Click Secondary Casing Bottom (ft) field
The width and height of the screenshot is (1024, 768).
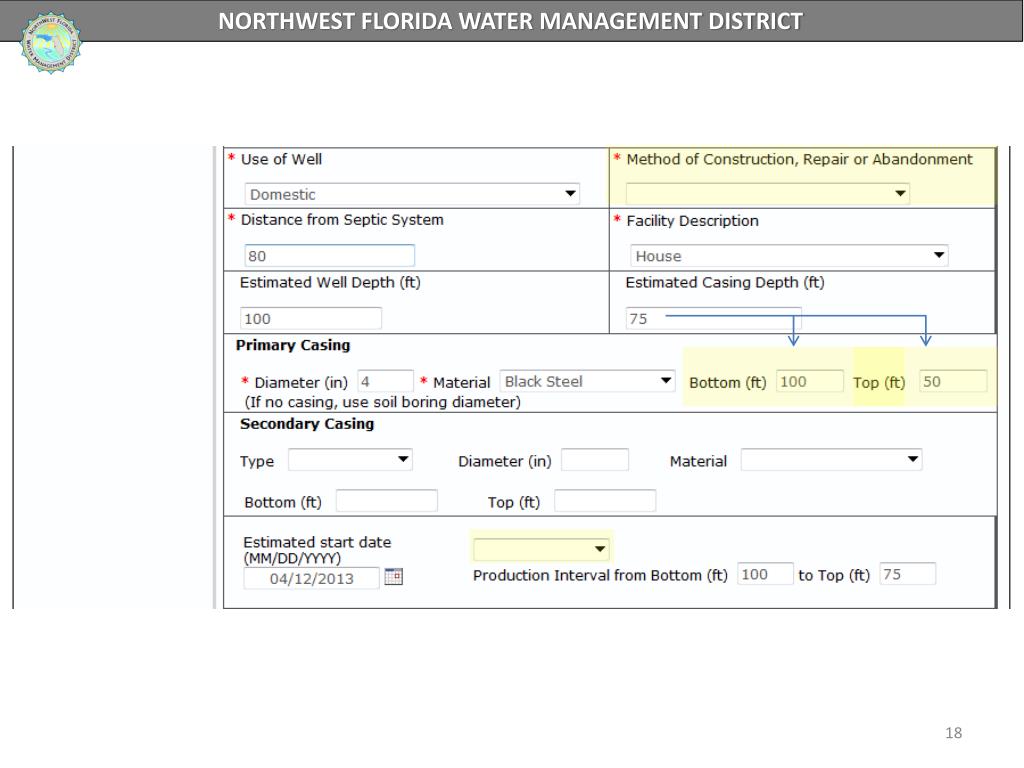[x=387, y=501]
